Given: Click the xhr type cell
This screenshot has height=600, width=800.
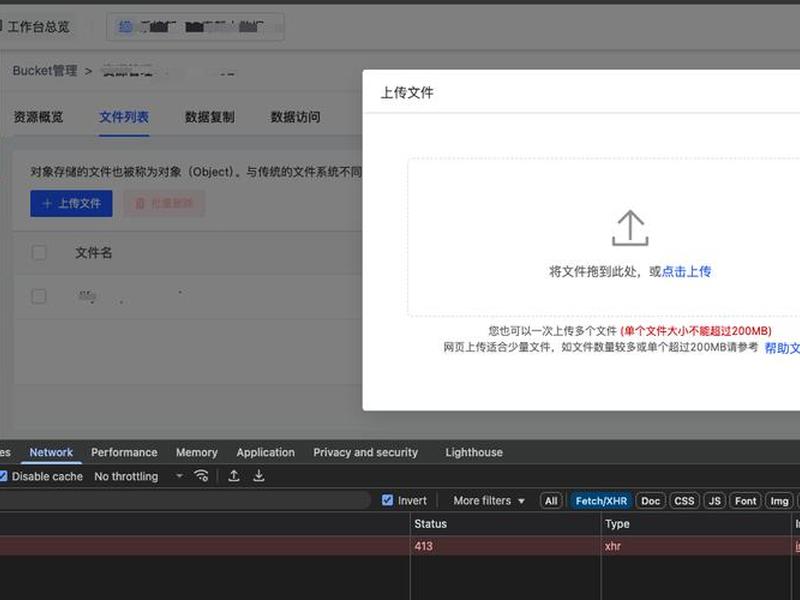Looking at the screenshot, I should click(695, 546).
